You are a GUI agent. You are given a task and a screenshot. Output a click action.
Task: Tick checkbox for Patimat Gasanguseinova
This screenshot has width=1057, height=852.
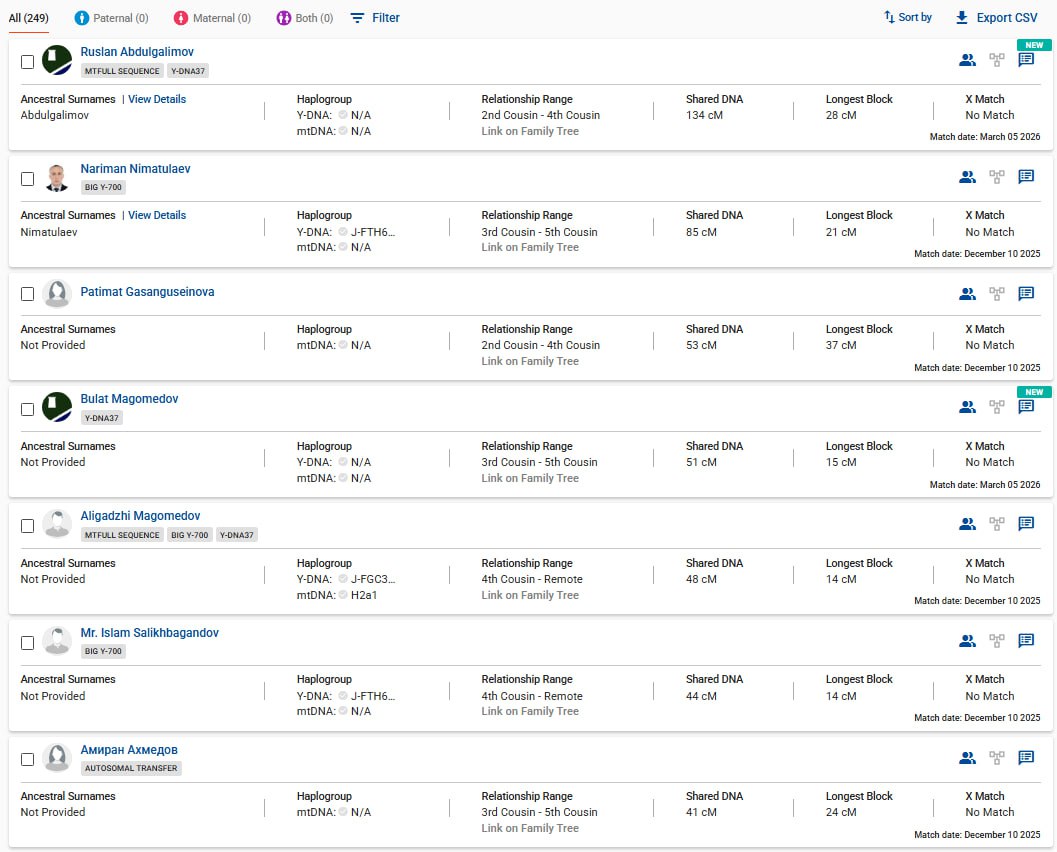coord(28,294)
